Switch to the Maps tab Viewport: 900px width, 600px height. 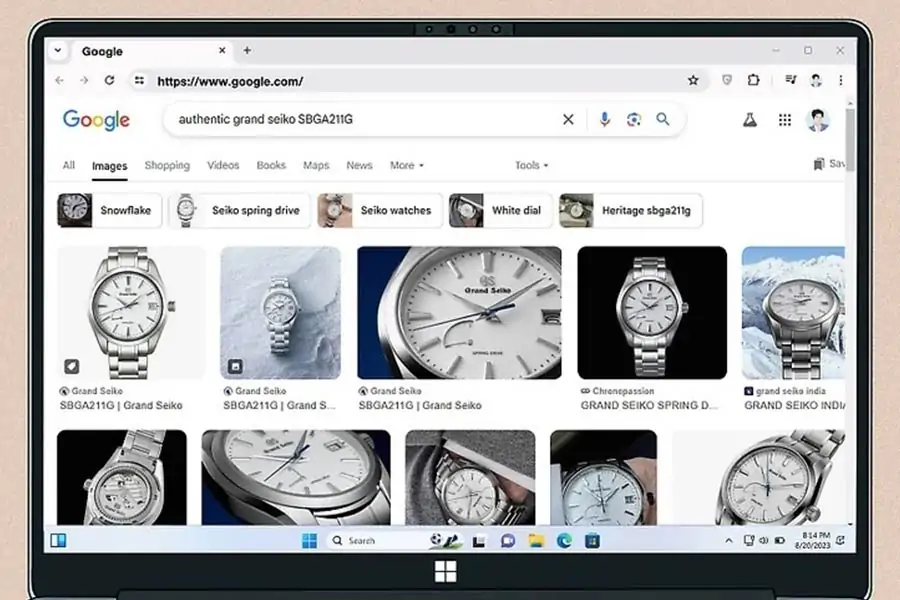point(316,165)
